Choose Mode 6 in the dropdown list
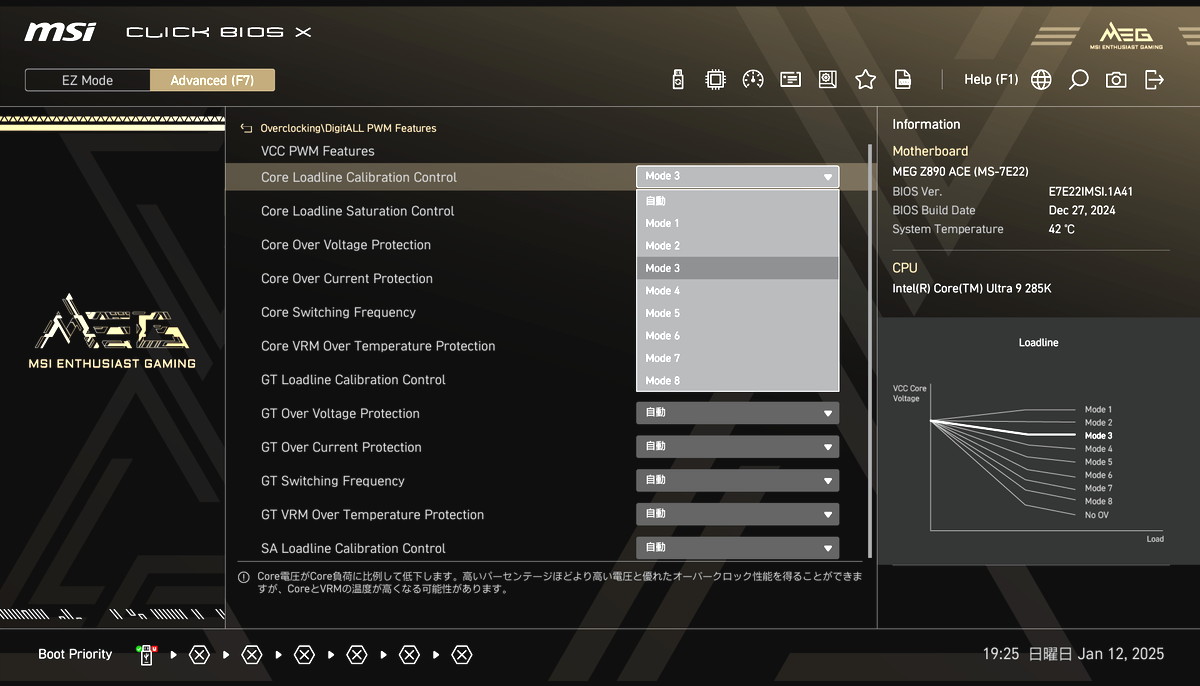 [738, 336]
